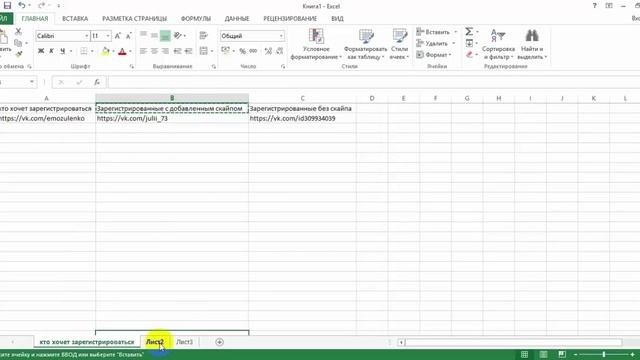Add a new sheet with plus icon
Viewport: 640px width, 360px height.
tap(219, 342)
